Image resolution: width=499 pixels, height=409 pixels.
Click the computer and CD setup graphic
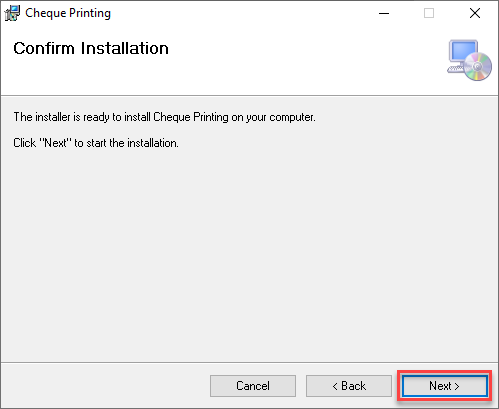[x=469, y=60]
